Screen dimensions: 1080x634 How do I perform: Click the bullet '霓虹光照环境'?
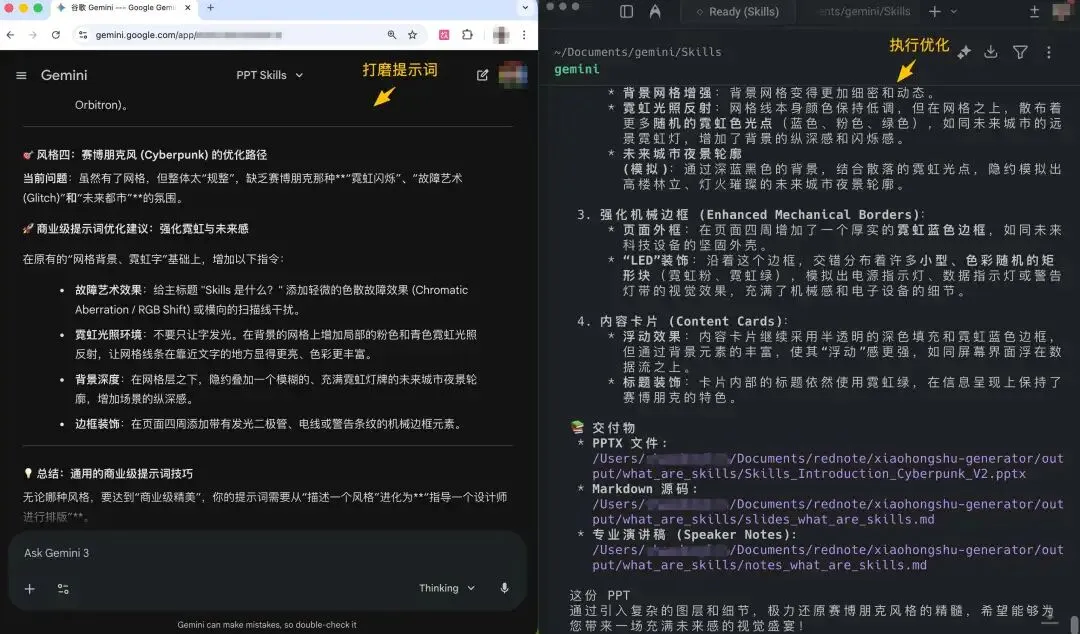[108, 334]
